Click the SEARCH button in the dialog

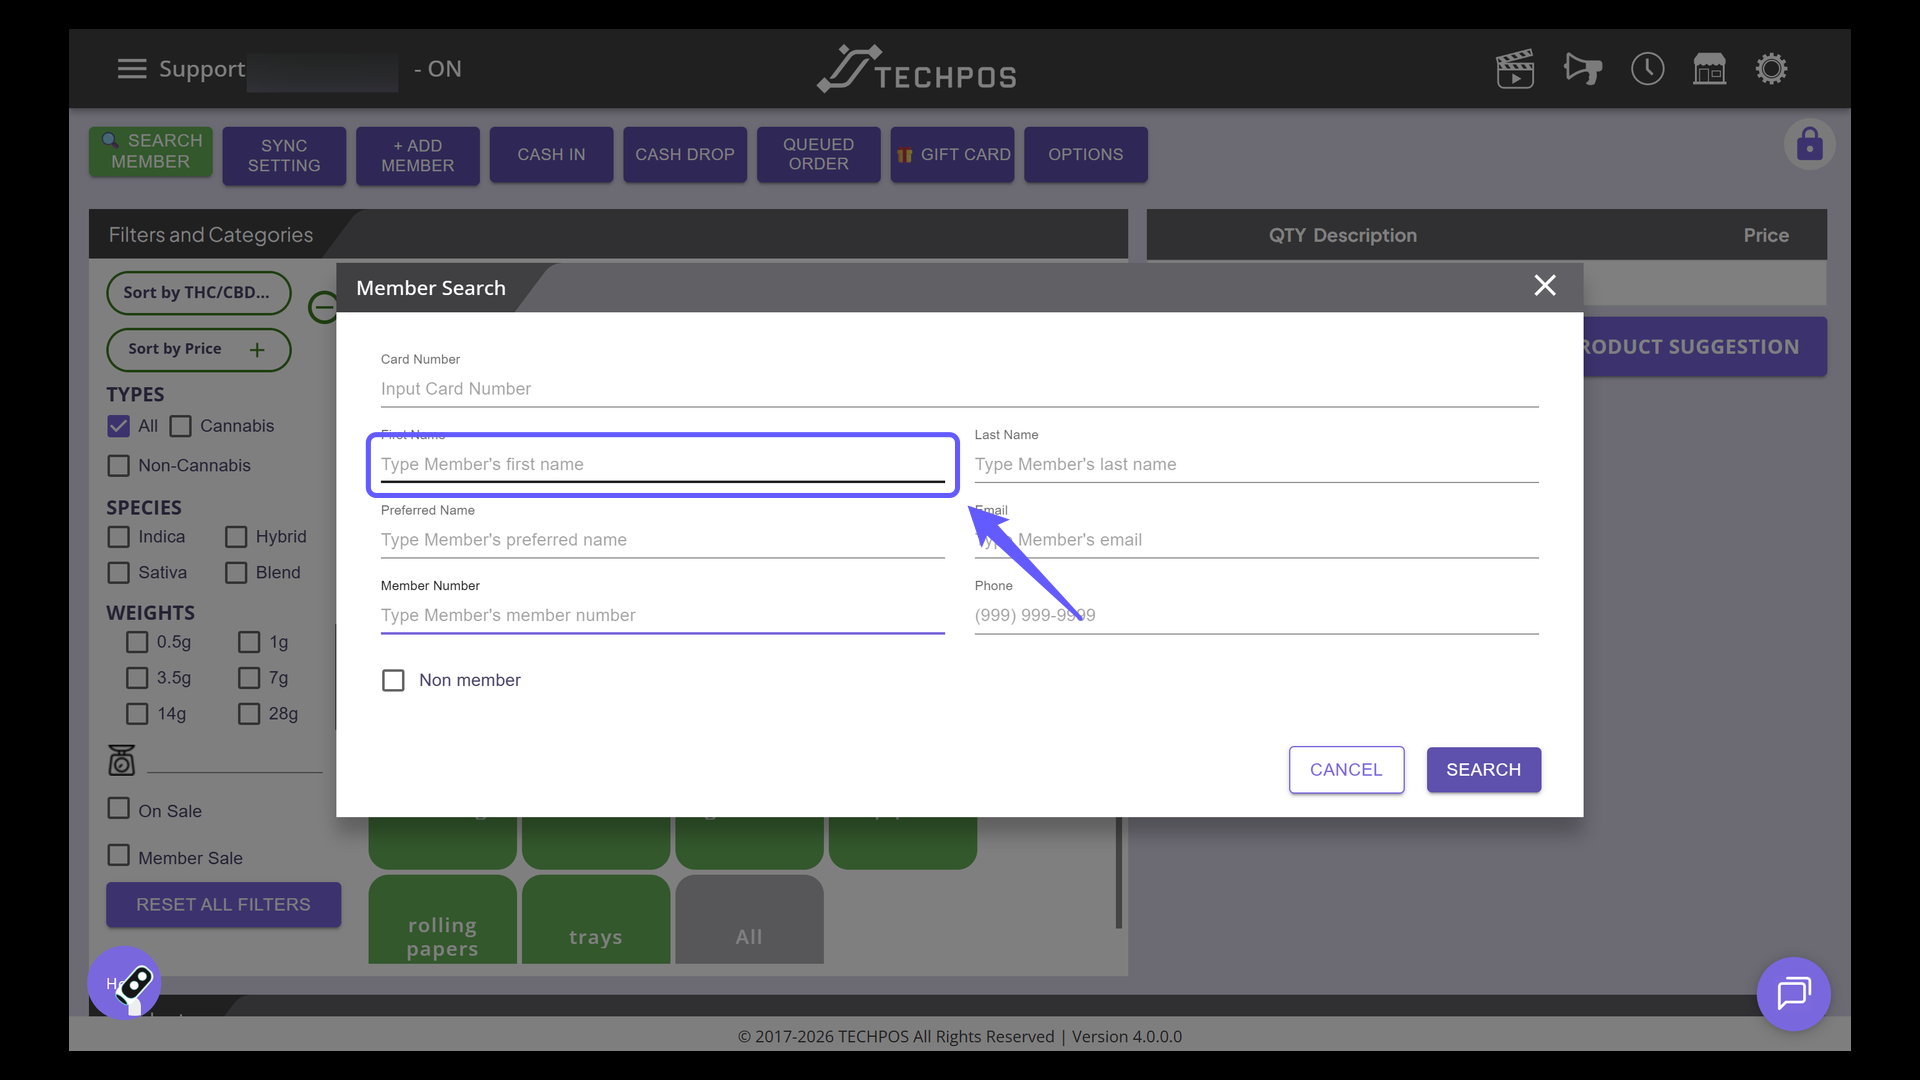pyautogui.click(x=1484, y=770)
